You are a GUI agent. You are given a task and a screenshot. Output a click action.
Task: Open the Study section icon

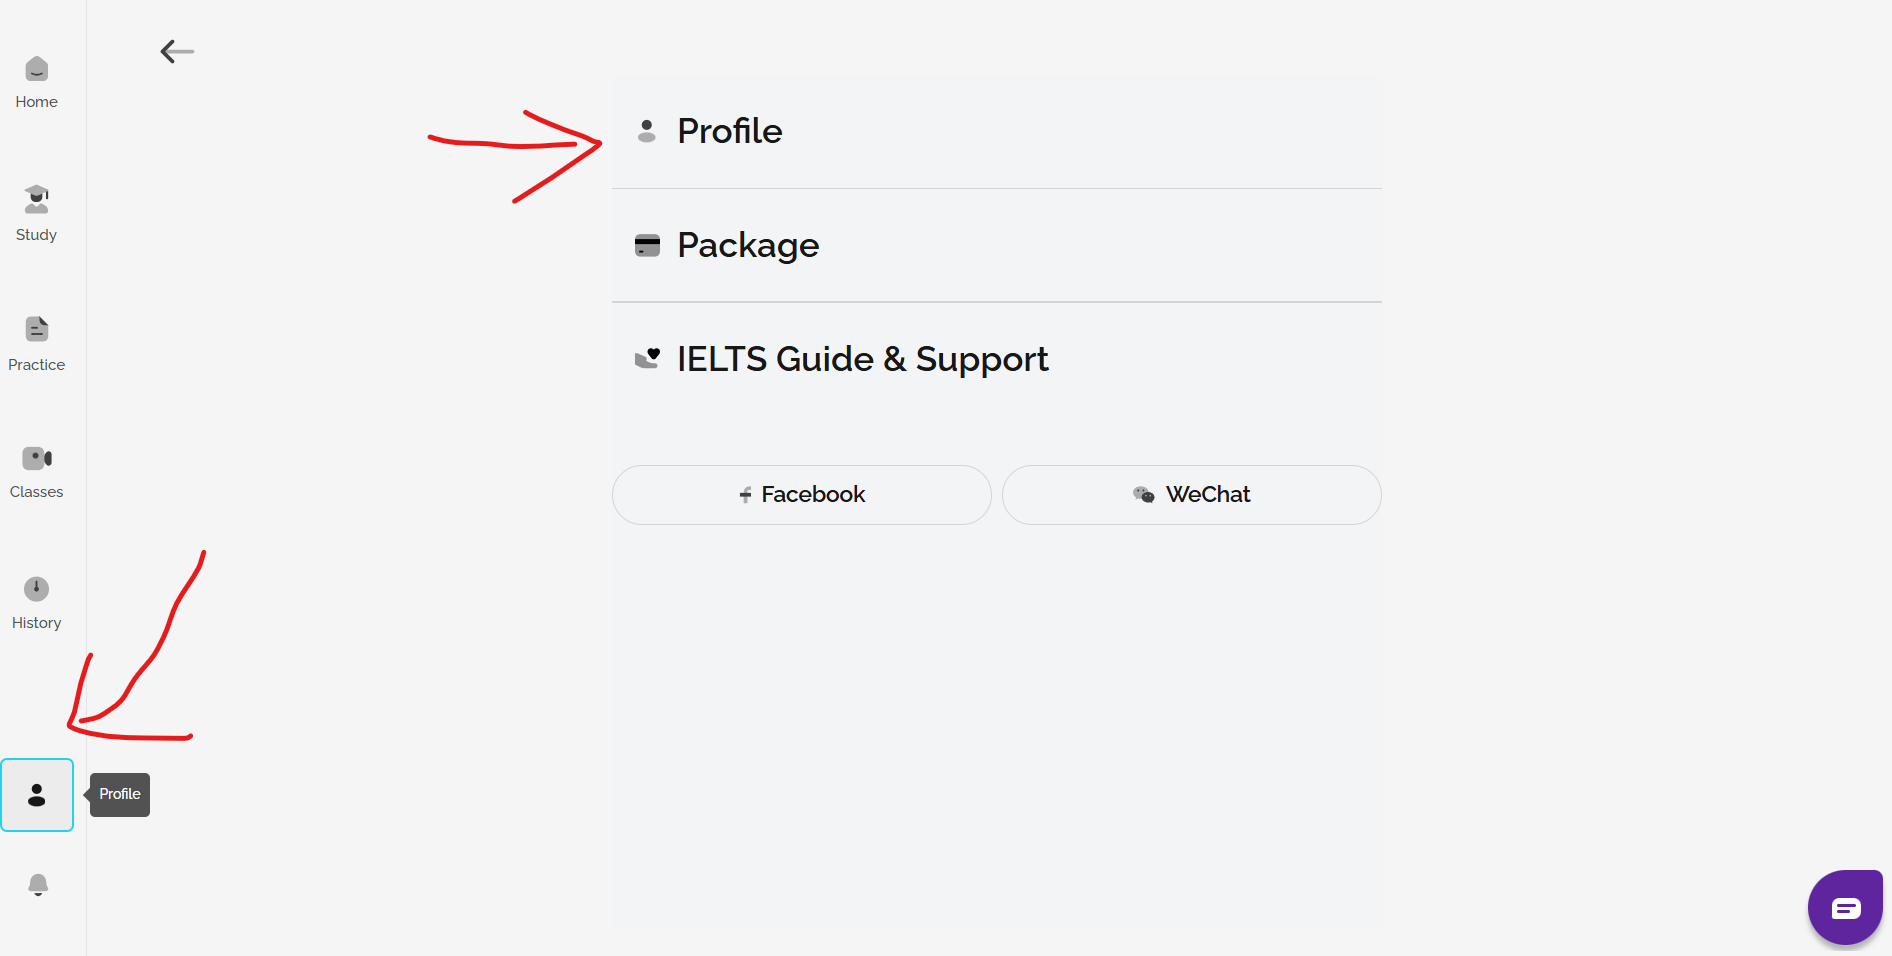[x=37, y=199]
